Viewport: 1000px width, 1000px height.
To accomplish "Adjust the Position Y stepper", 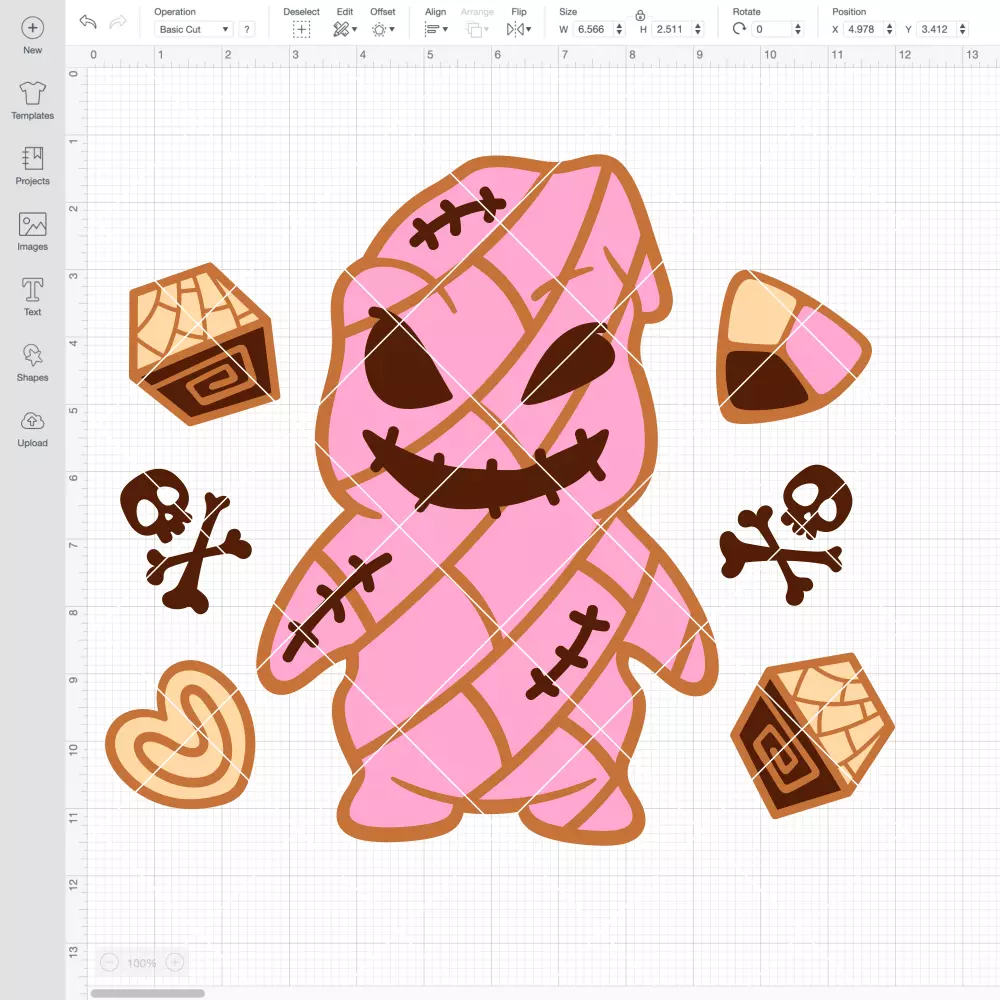I will coord(962,29).
